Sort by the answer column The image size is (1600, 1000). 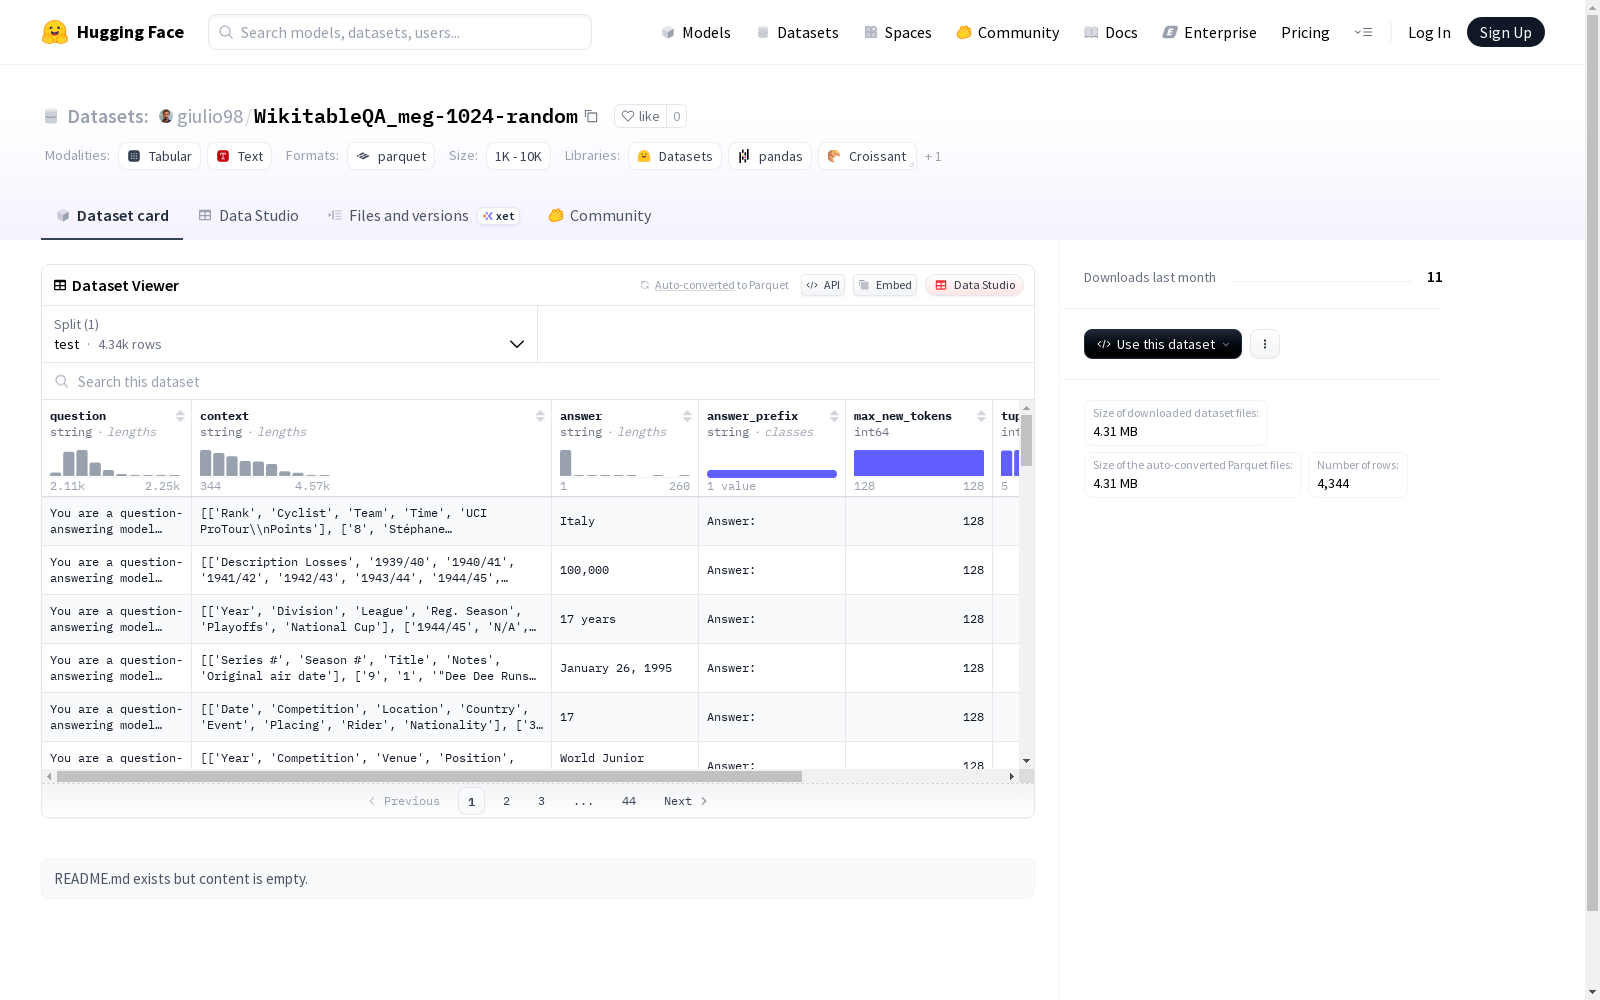(x=687, y=416)
